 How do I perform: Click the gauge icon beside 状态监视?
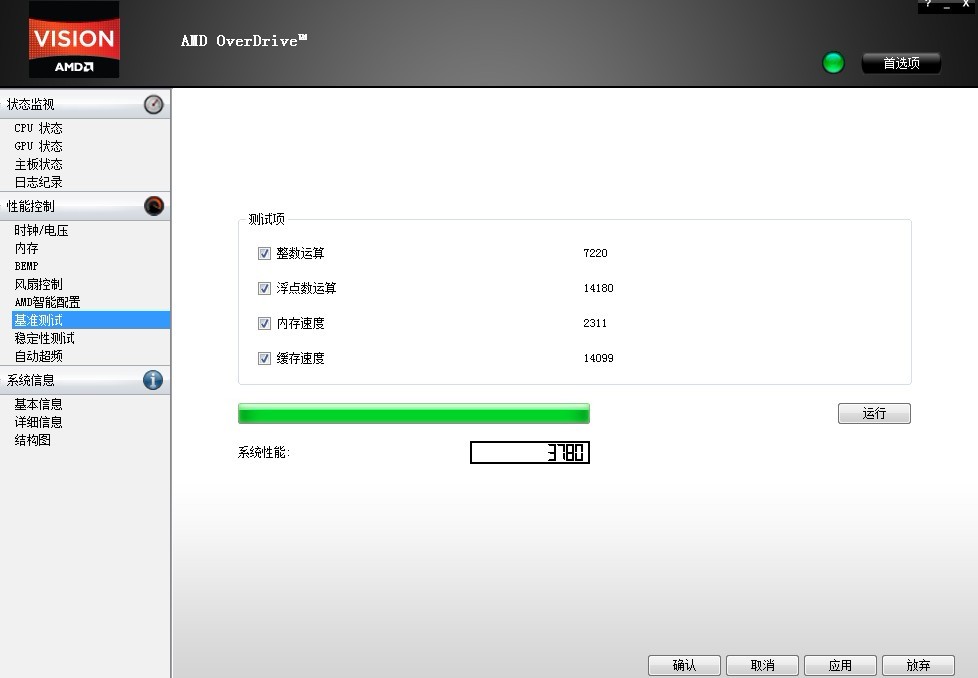pos(153,104)
